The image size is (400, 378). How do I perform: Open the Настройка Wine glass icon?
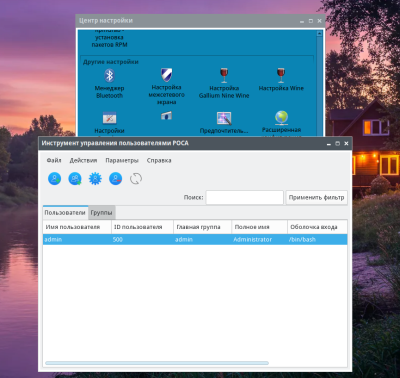281,75
